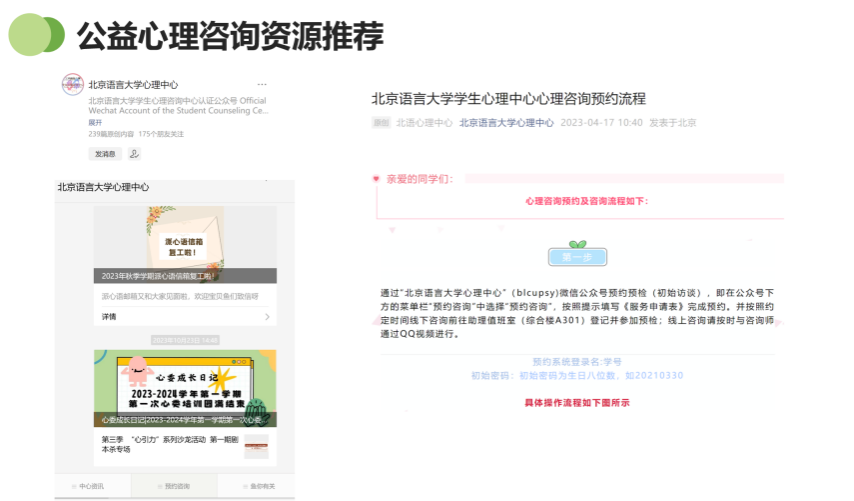Screen dimensions: 854x501
Task: Open the 鱼你有关 bottom menu tab
Action: [259, 487]
